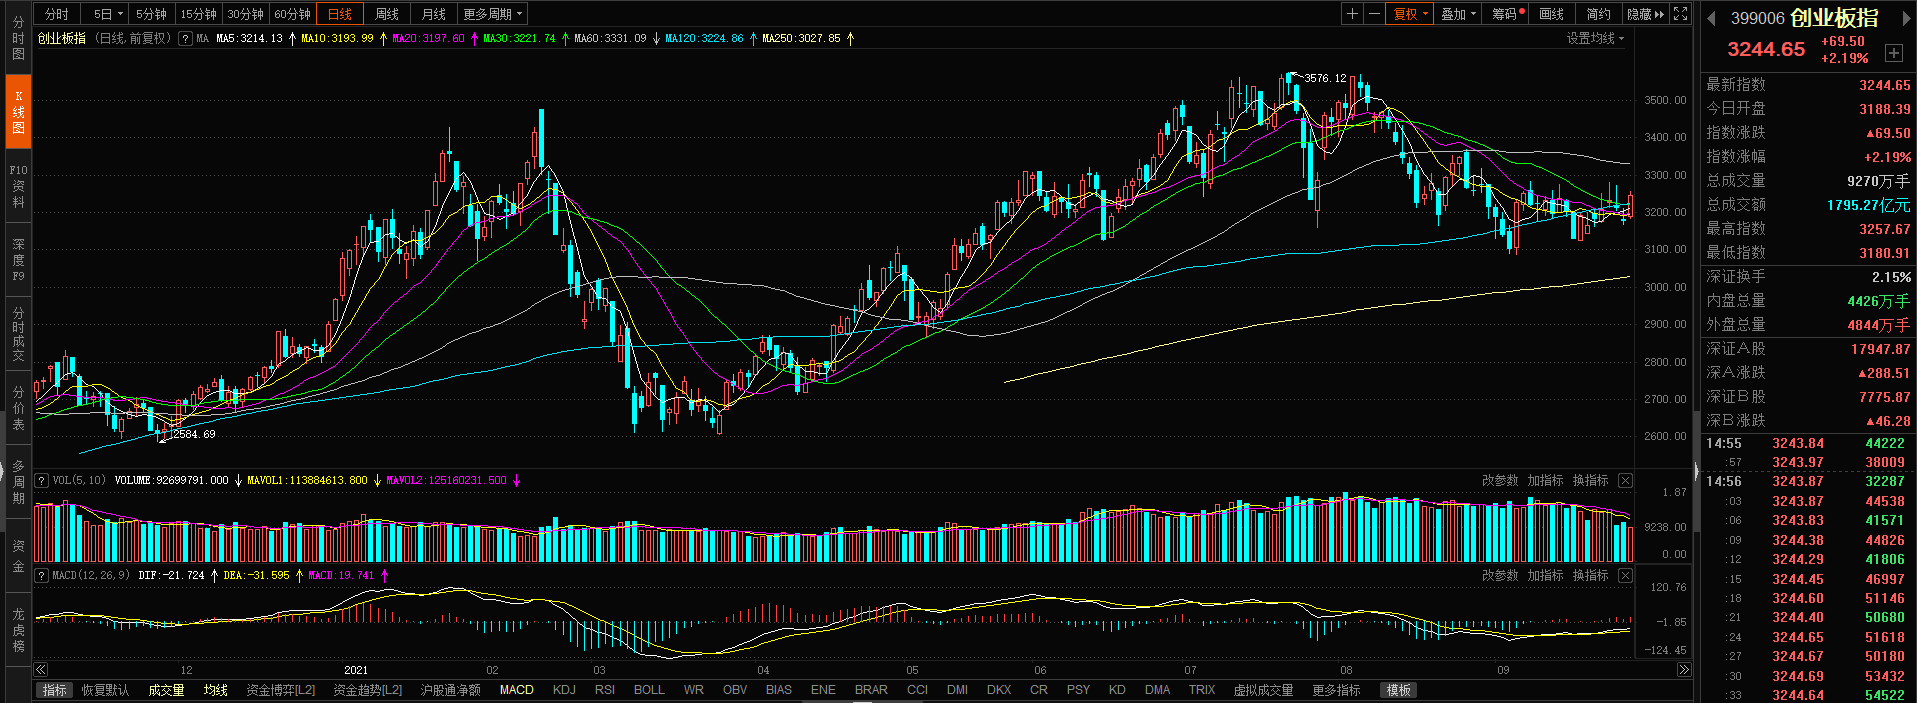The height and width of the screenshot is (703, 1917).
Task: Expand the 更多周期 dropdown
Action: click(x=492, y=14)
